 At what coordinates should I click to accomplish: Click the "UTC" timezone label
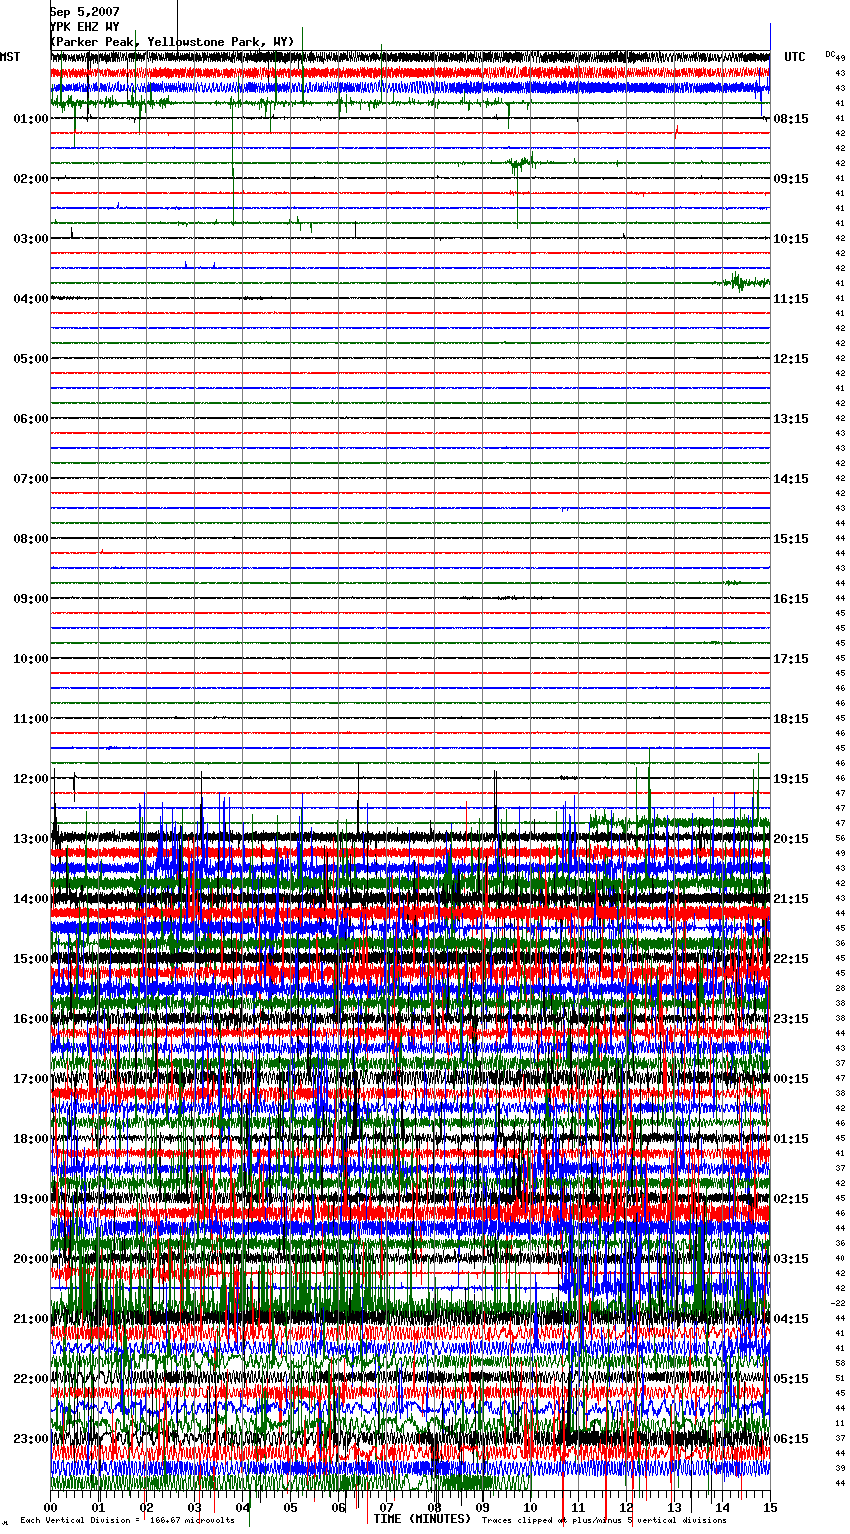795,57
